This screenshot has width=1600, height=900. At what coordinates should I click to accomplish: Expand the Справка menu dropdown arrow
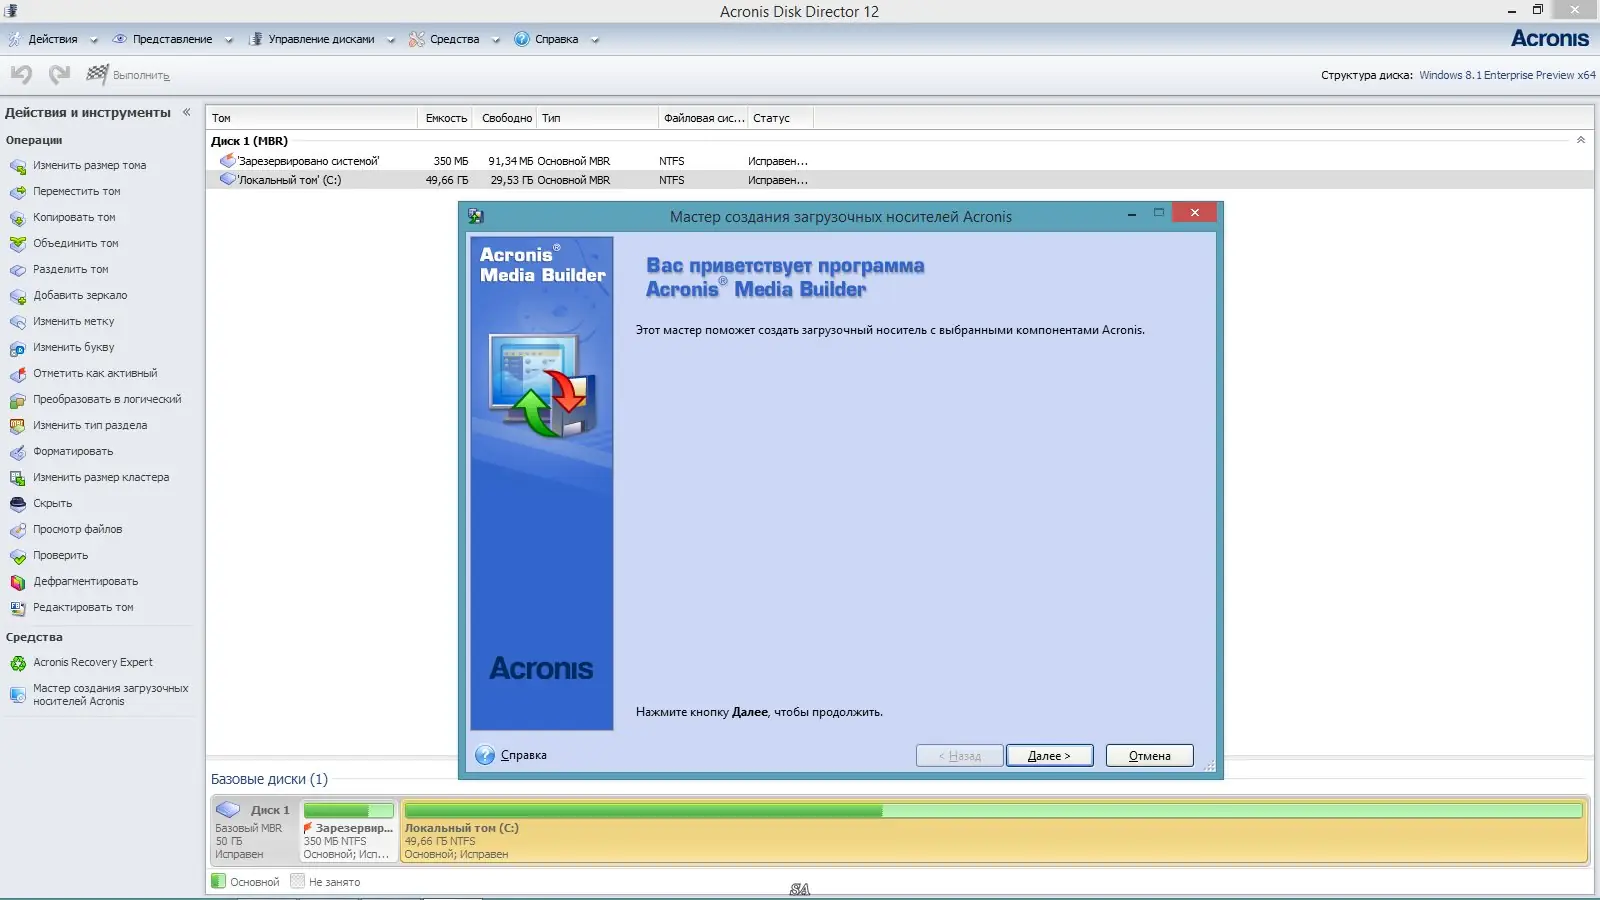click(595, 40)
